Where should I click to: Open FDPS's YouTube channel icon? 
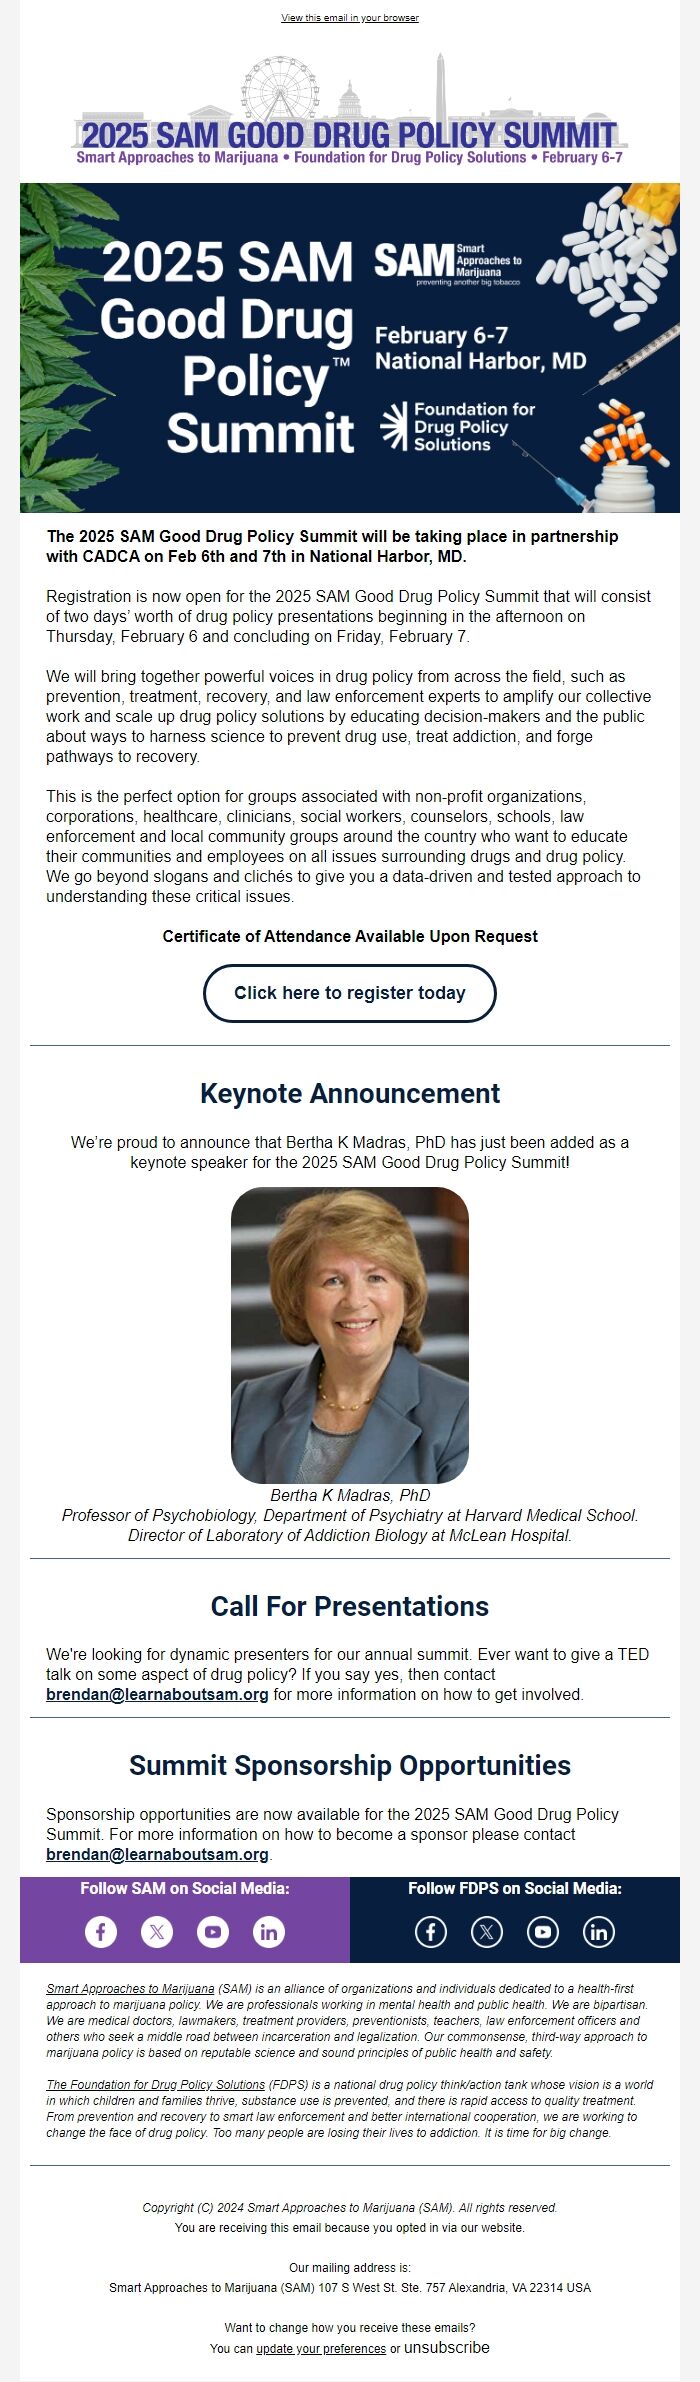pyautogui.click(x=543, y=1931)
